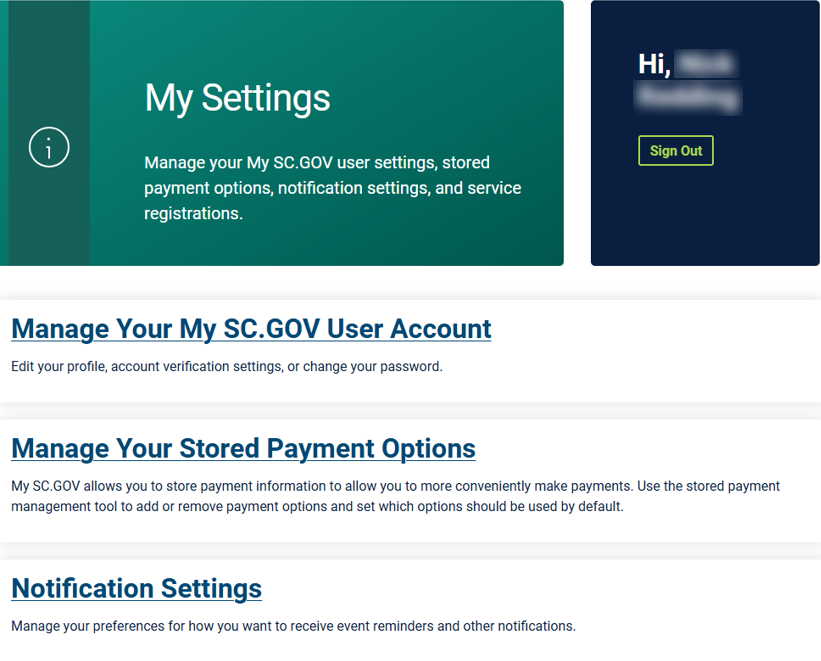The width and height of the screenshot is (821, 661).
Task: Open Manage Your Stored Payment Options
Action: (243, 448)
